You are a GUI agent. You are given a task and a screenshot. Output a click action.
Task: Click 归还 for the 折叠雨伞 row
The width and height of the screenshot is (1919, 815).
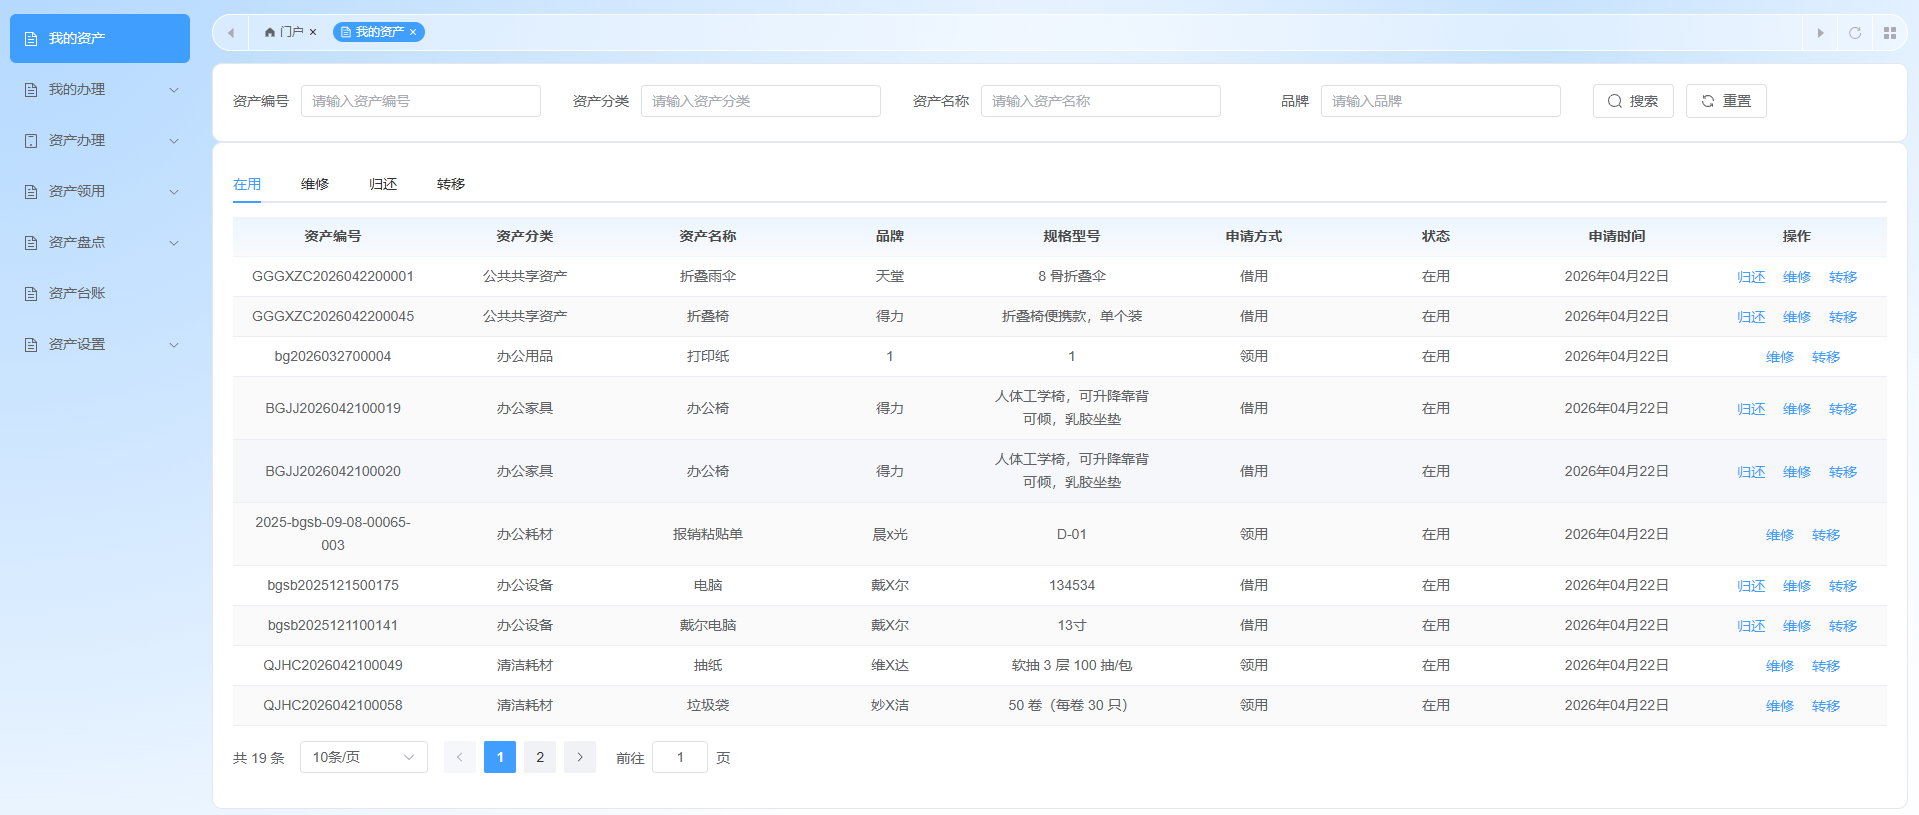point(1751,277)
